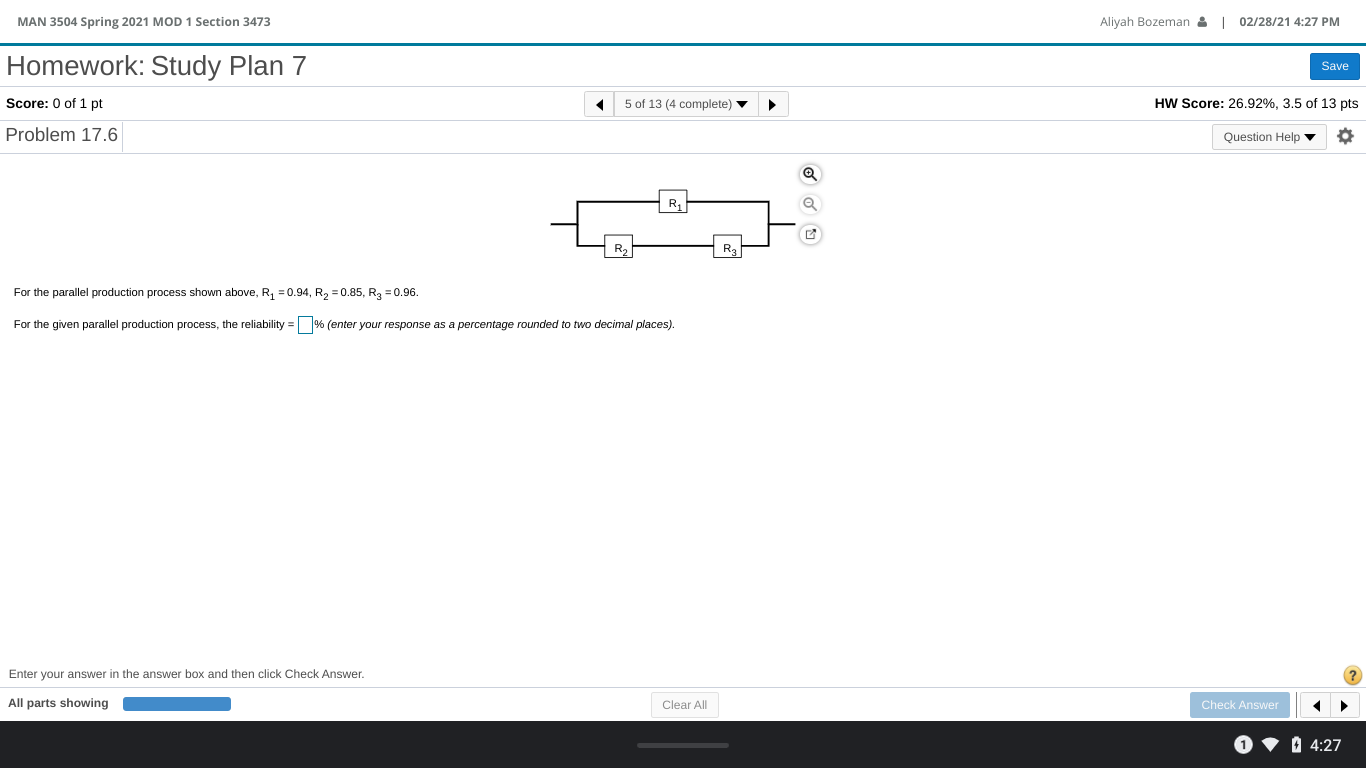Go to previous question arrow in header
Image resolution: width=1366 pixels, height=768 pixels.
point(599,104)
